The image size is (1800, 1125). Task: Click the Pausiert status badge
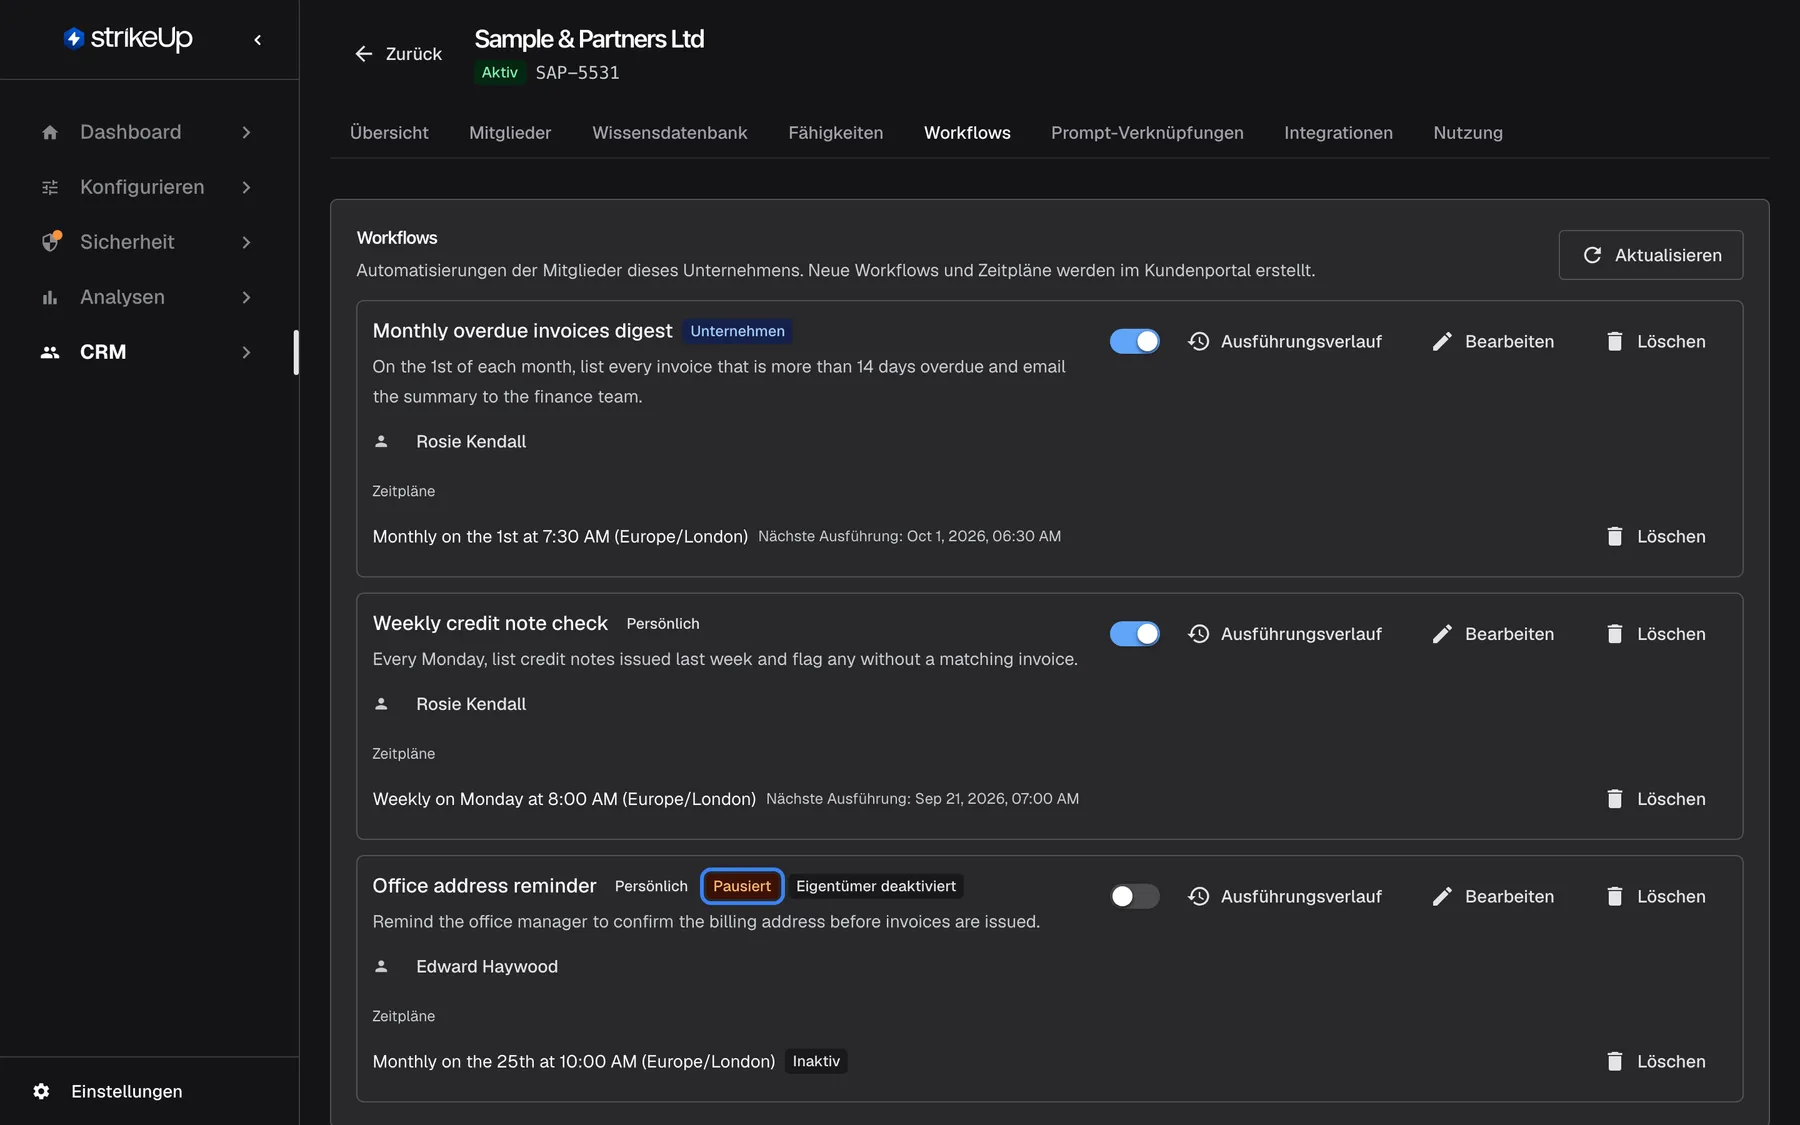pyautogui.click(x=742, y=886)
